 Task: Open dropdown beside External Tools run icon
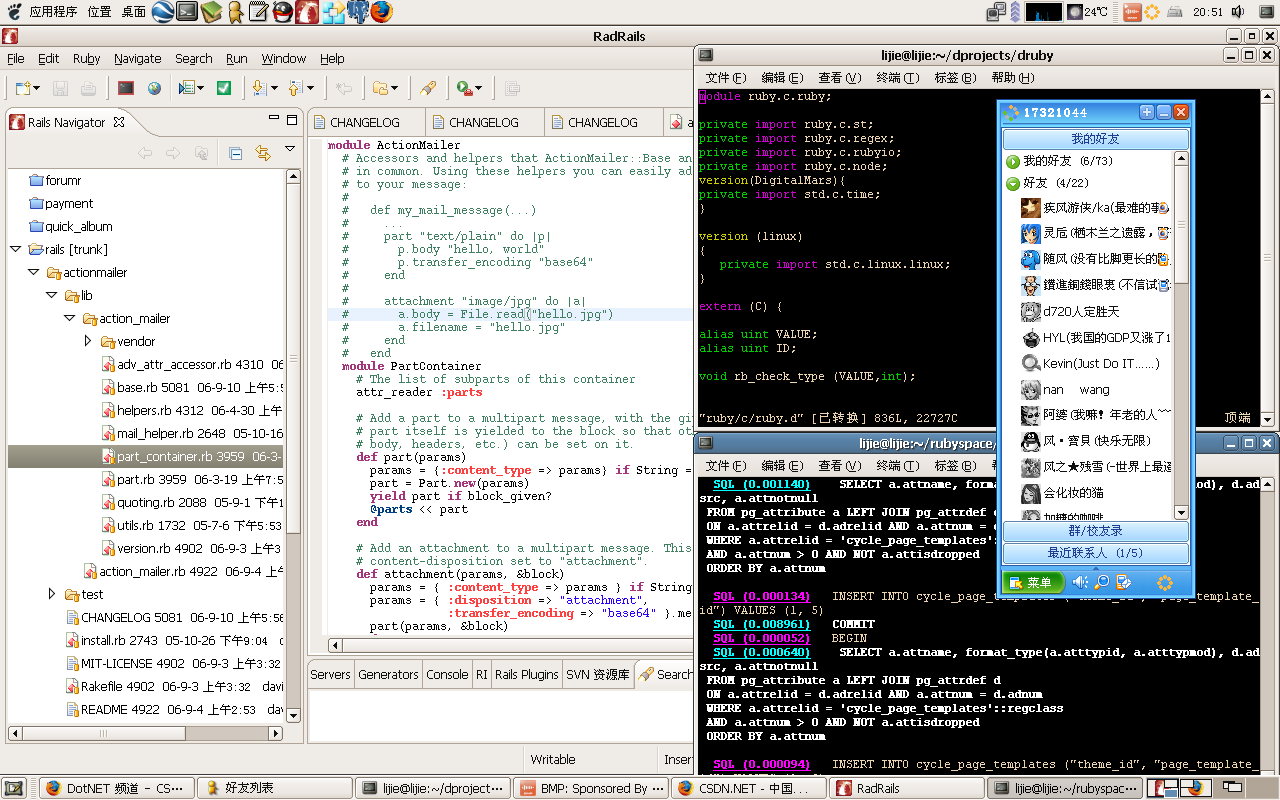click(478, 89)
